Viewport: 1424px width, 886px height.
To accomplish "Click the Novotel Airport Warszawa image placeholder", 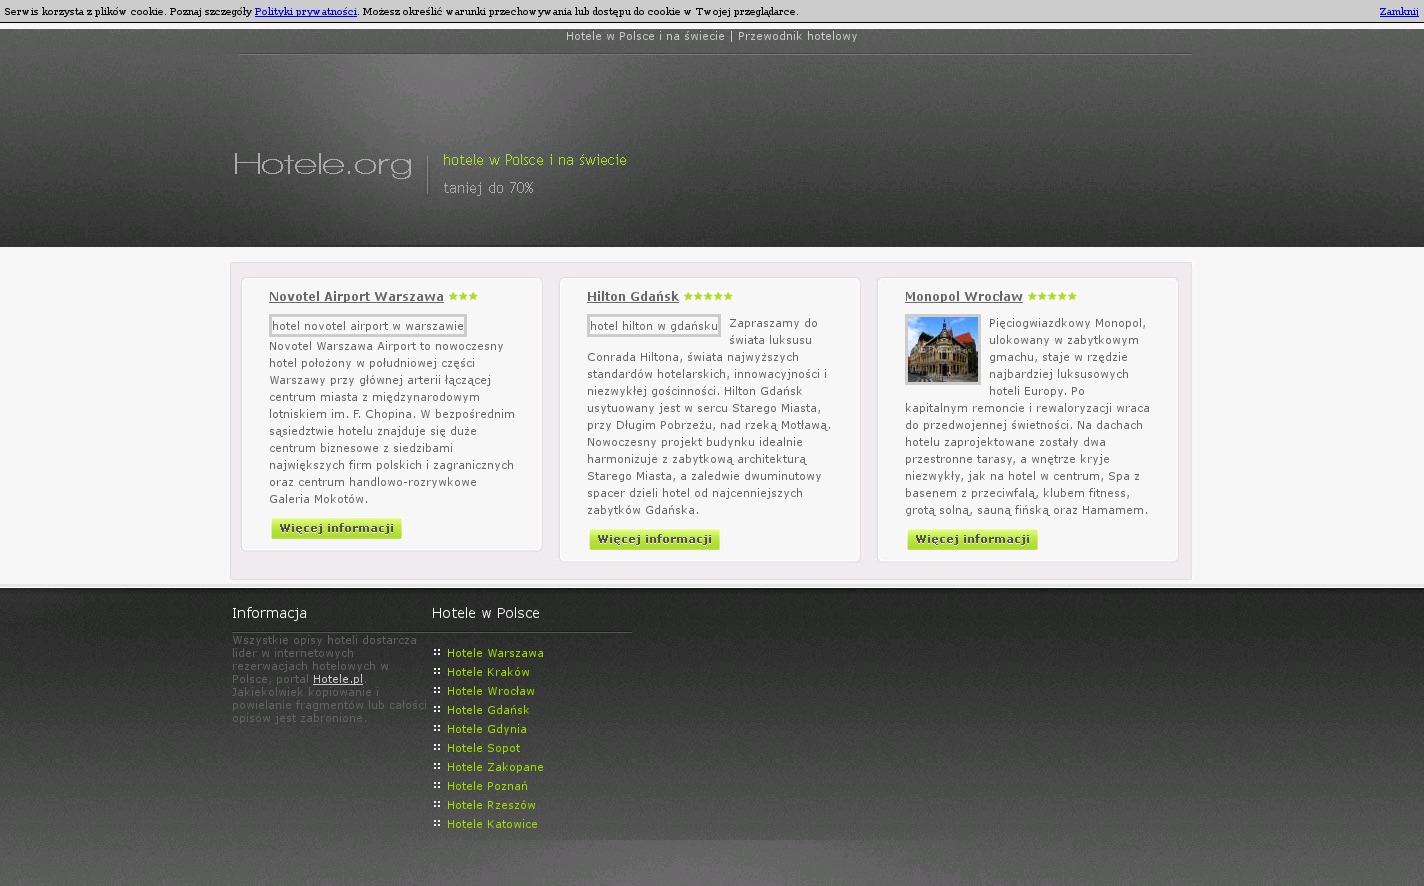I will point(367,326).
